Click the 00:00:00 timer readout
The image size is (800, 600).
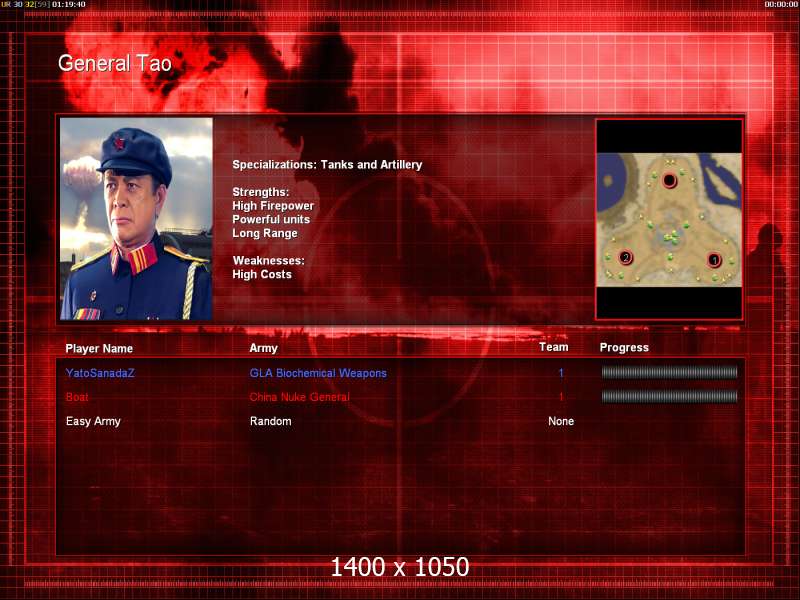click(x=782, y=5)
